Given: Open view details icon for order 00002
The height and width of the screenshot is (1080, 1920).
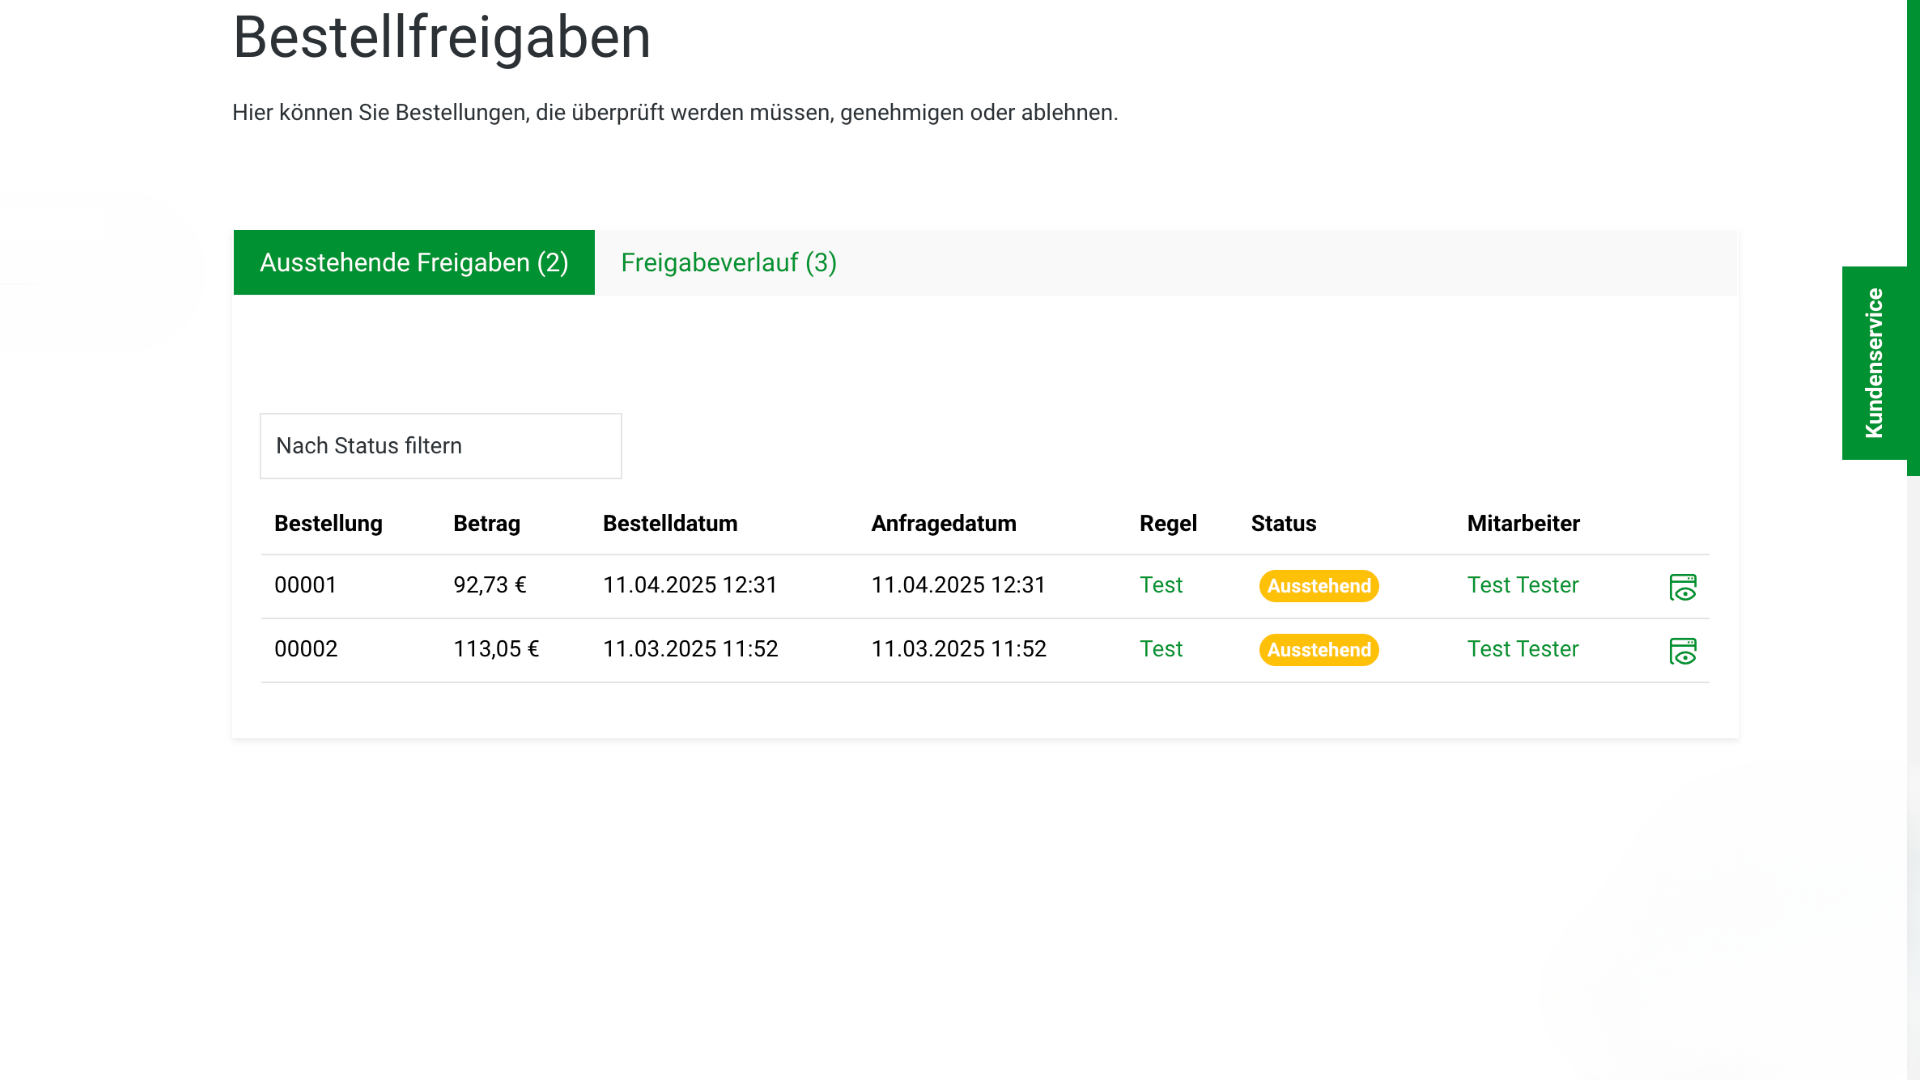Looking at the screenshot, I should click(x=1682, y=651).
